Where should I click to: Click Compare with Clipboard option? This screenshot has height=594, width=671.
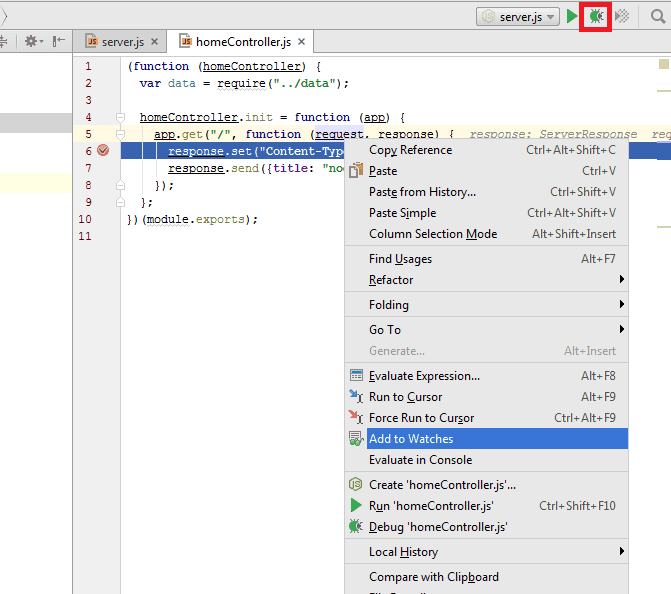pos(433,577)
